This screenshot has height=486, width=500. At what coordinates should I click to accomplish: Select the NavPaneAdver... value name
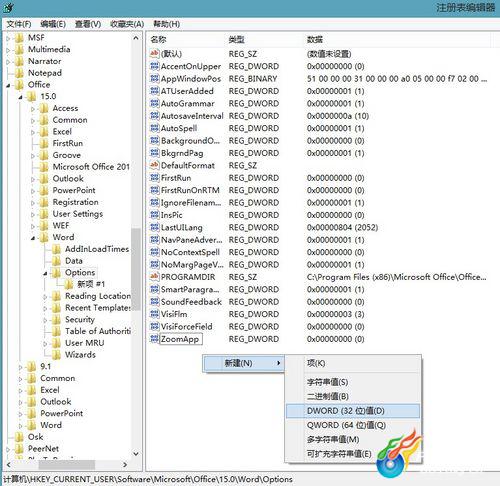(191, 240)
